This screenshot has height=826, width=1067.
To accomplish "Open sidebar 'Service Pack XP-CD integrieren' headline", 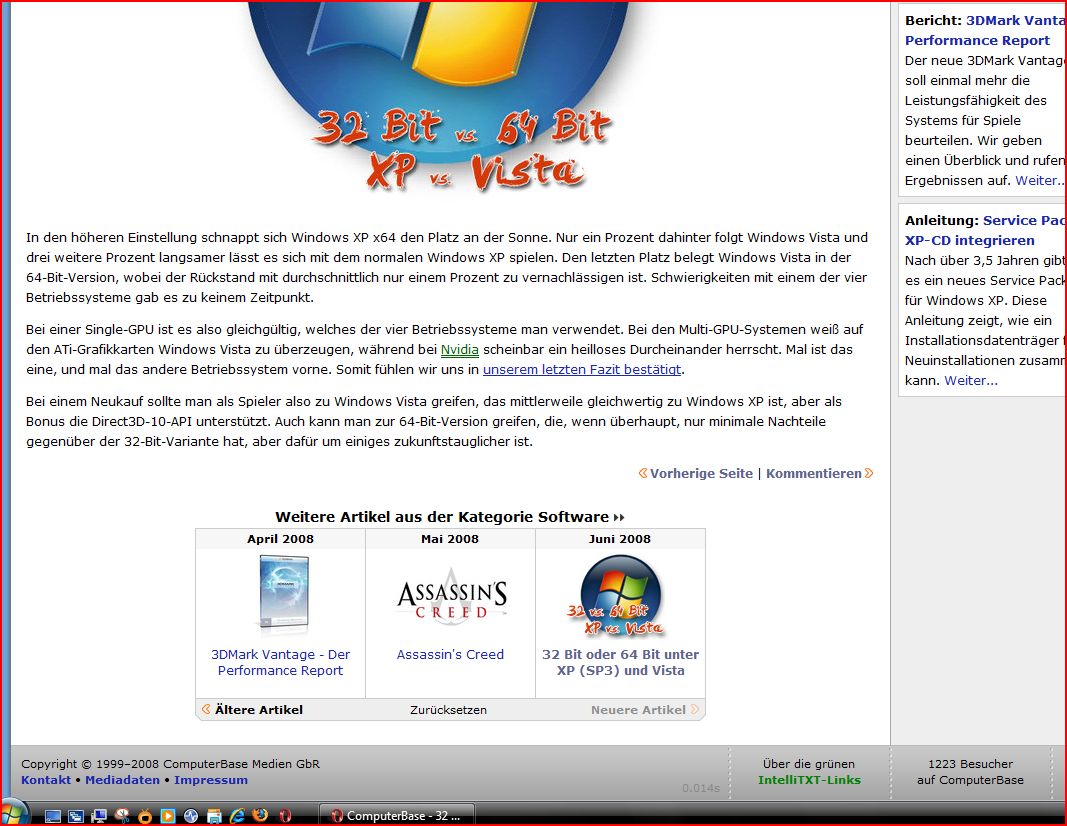I will (x=986, y=231).
